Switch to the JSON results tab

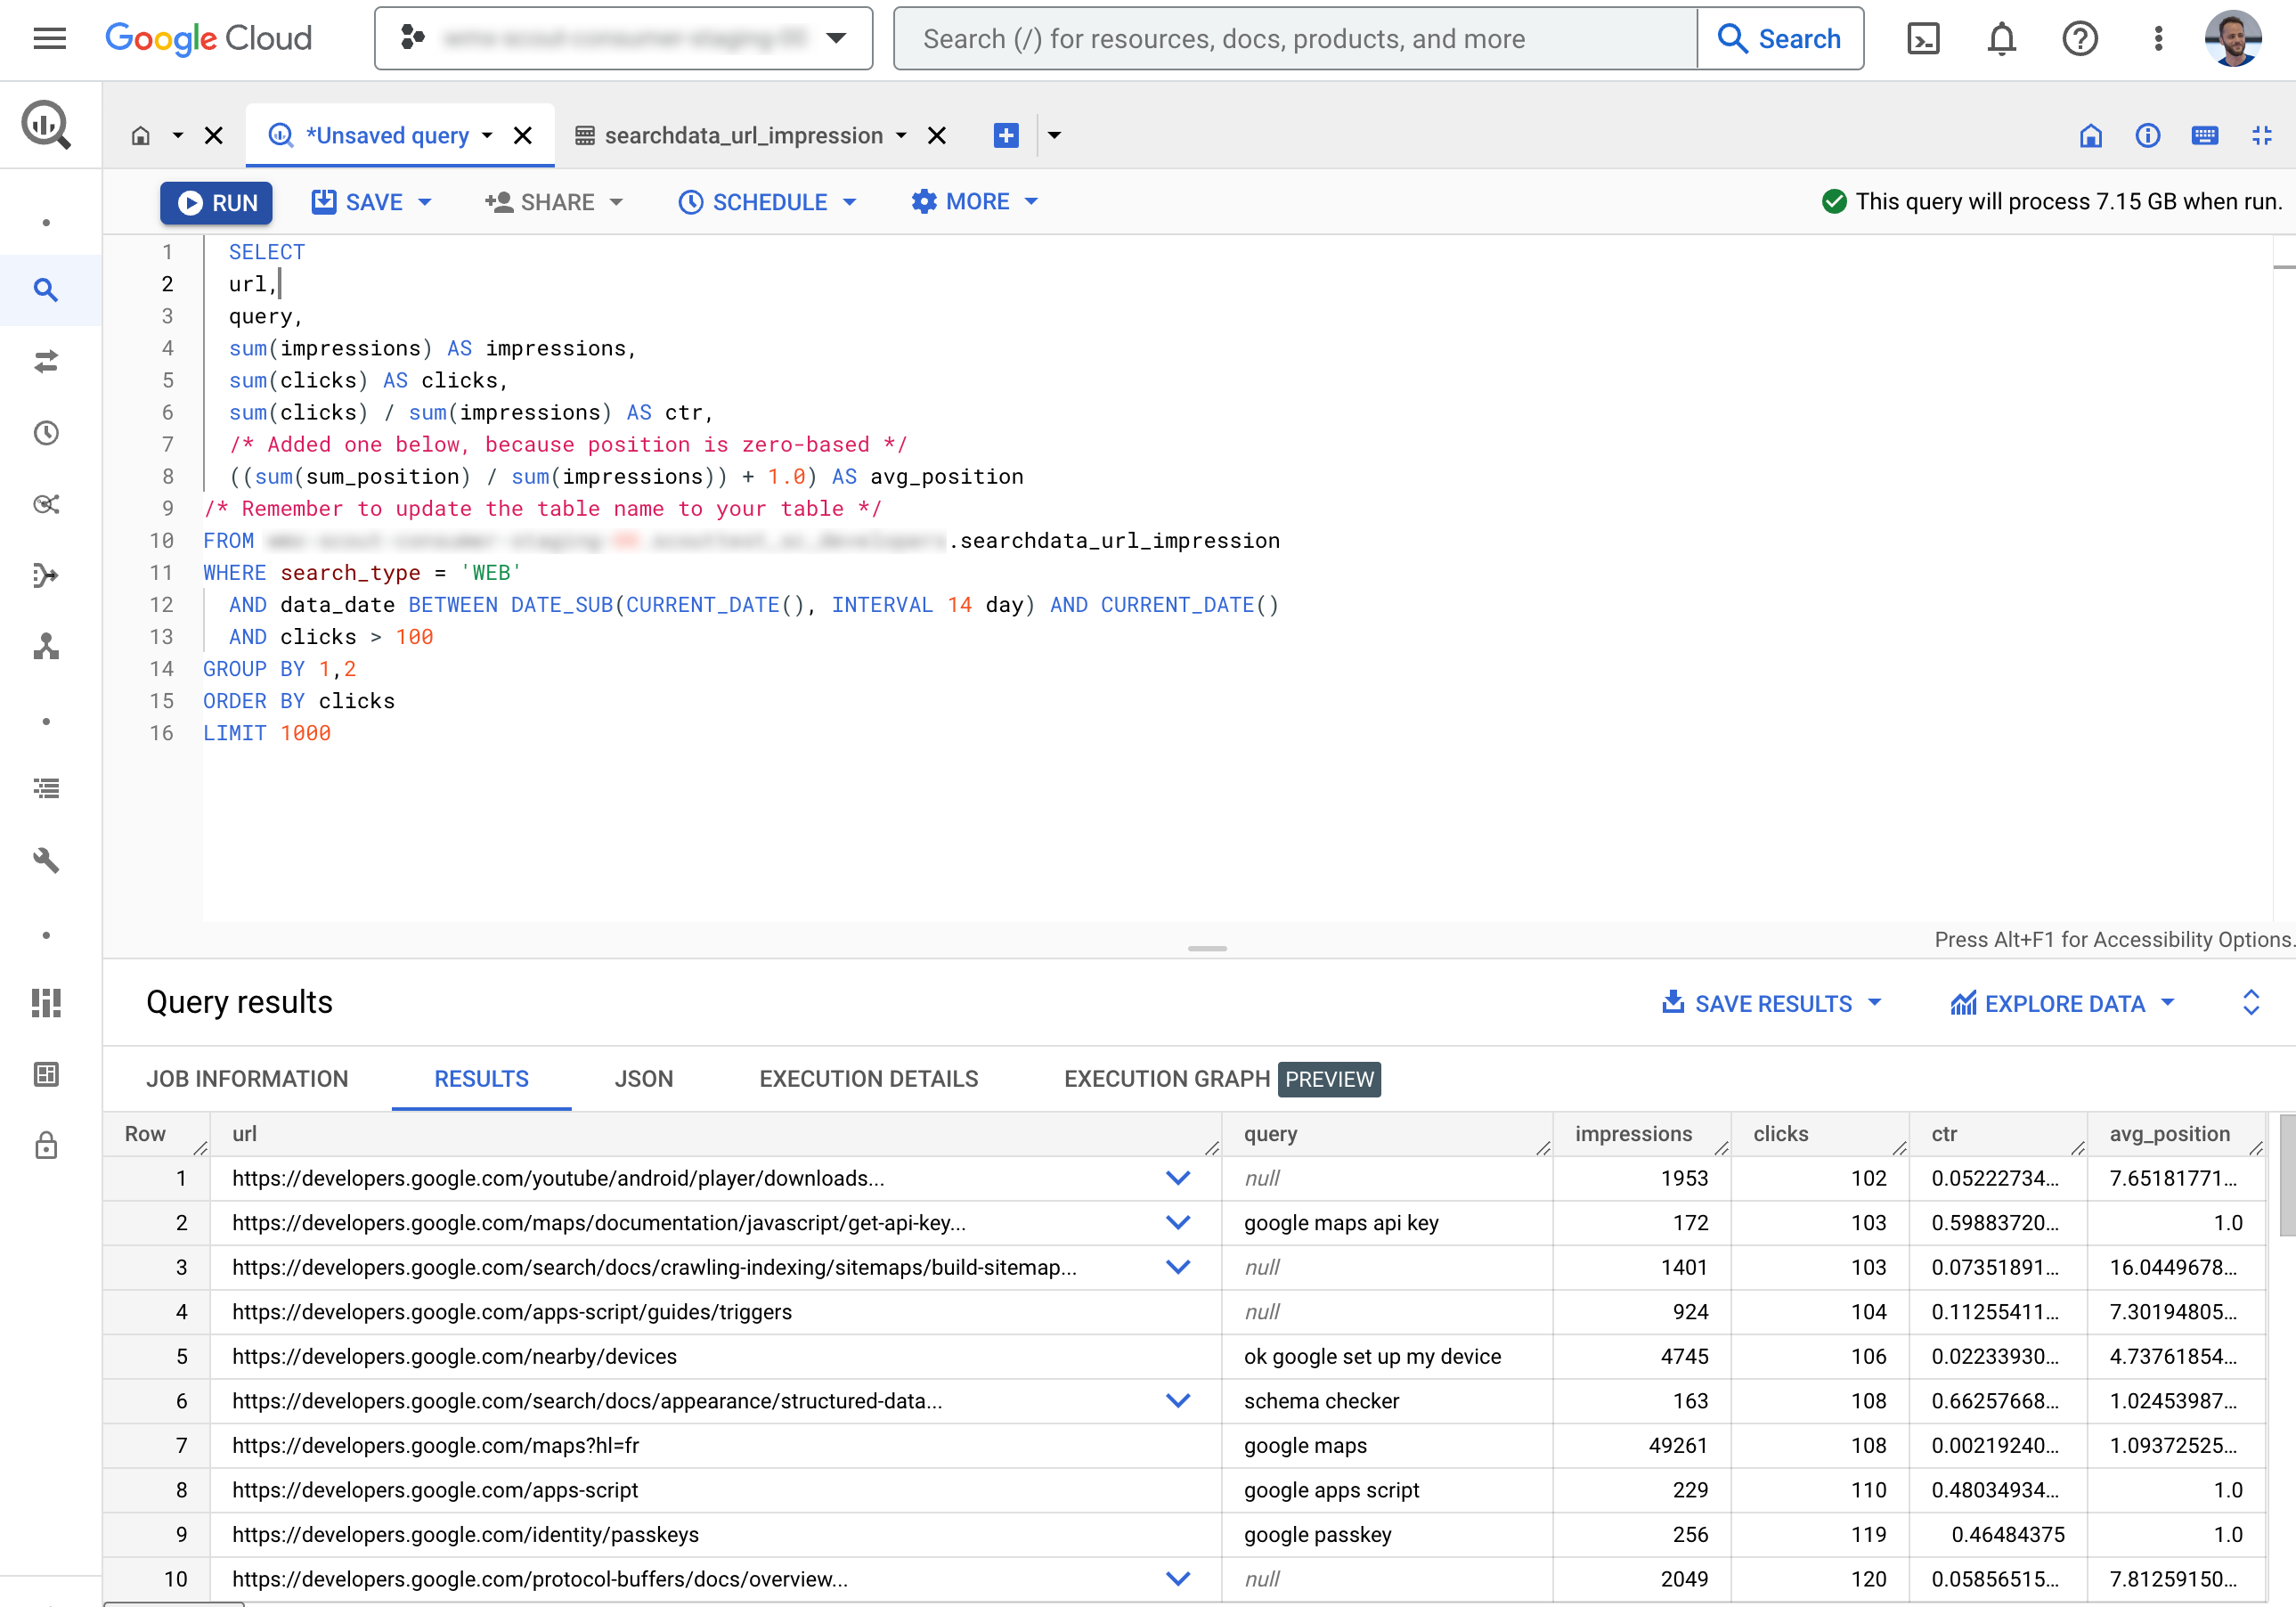pos(642,1079)
